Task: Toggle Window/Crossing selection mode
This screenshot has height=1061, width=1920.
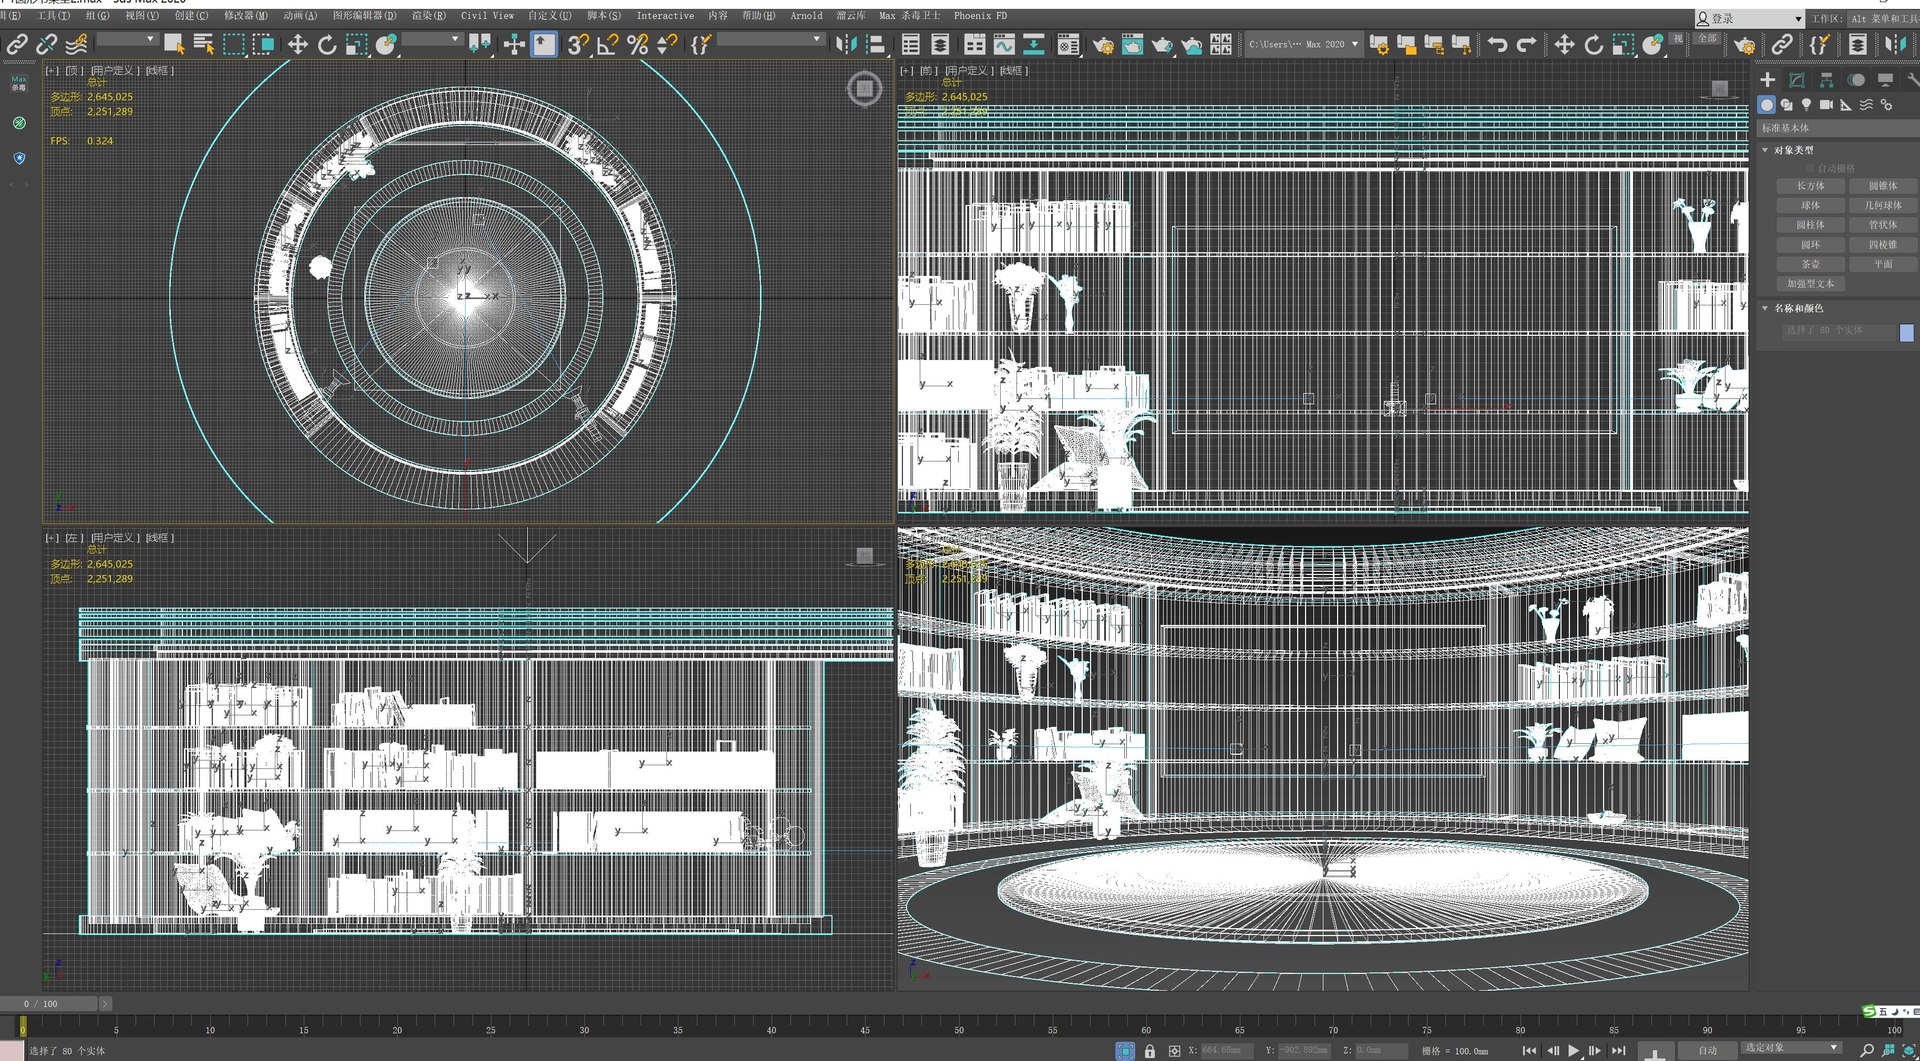Action: click(x=264, y=44)
